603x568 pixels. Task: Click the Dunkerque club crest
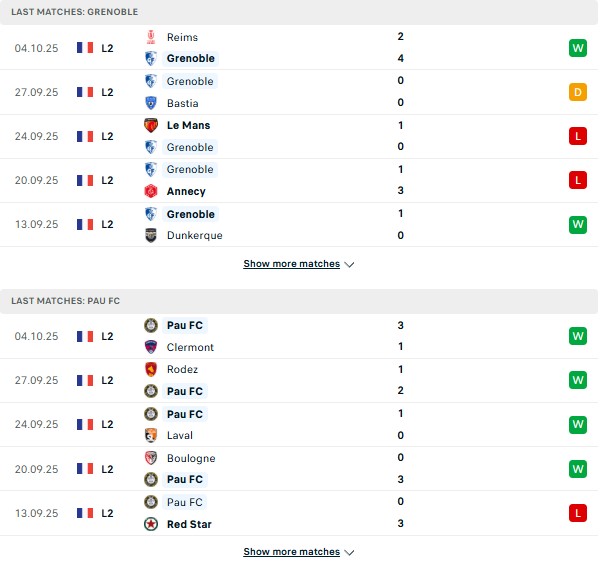pyautogui.click(x=151, y=235)
